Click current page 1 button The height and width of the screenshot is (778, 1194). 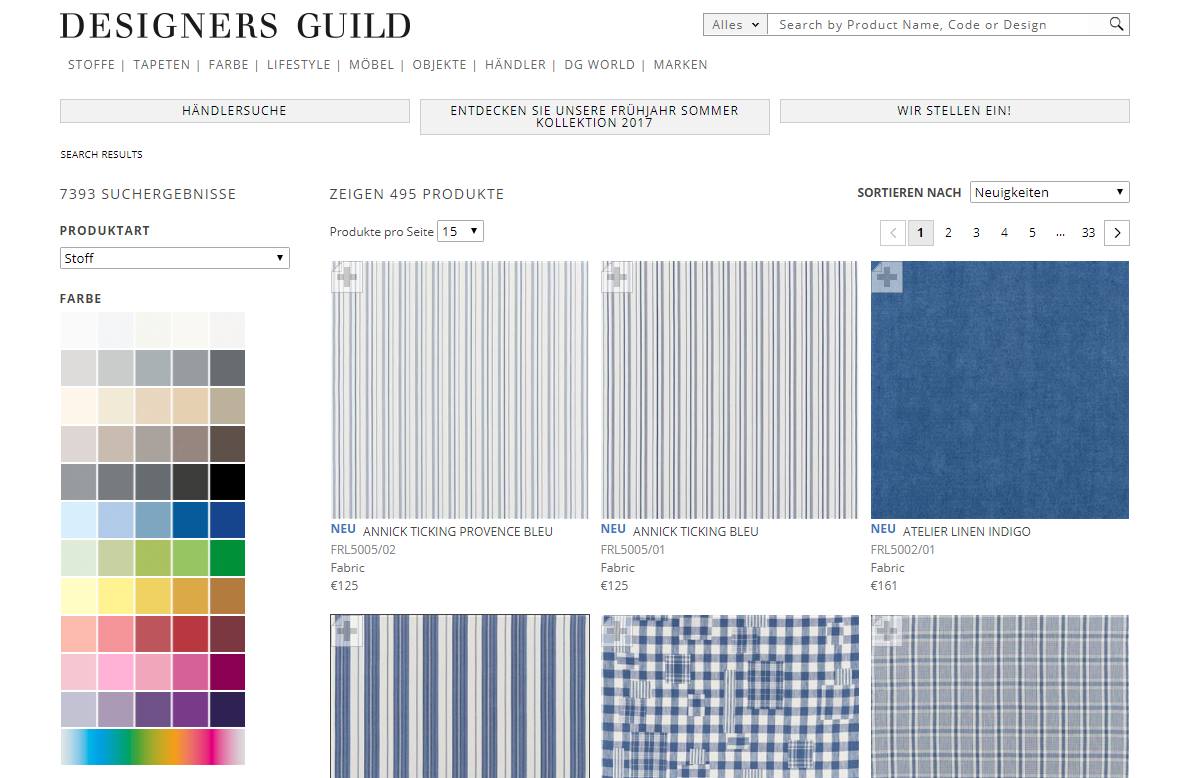pyautogui.click(x=921, y=233)
